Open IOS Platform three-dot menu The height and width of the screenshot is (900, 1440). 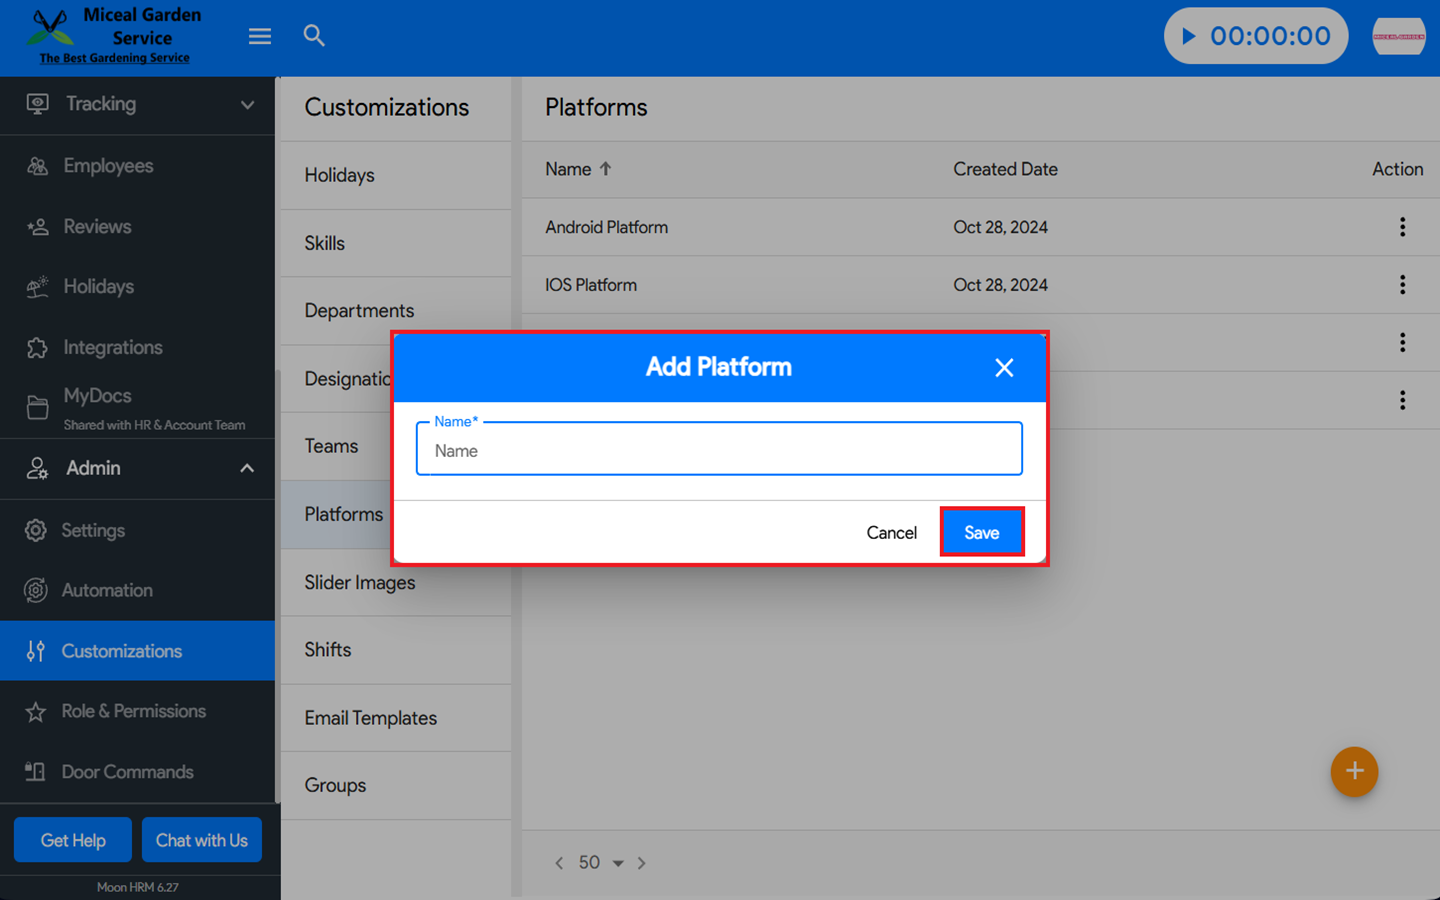(x=1402, y=285)
